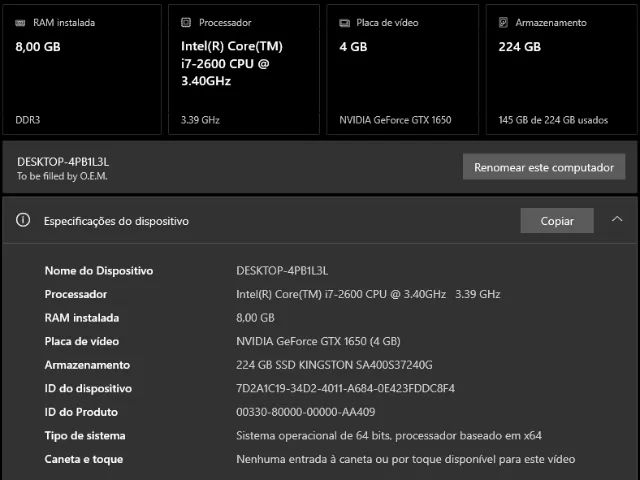Click Intel(R) Core(TM) i7-2600 value in specifications list

[368, 294]
